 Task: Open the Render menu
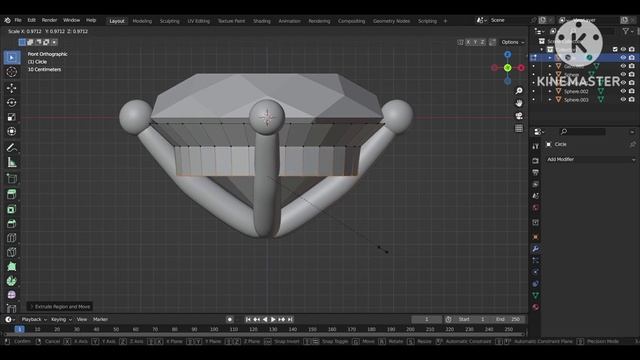coord(49,20)
